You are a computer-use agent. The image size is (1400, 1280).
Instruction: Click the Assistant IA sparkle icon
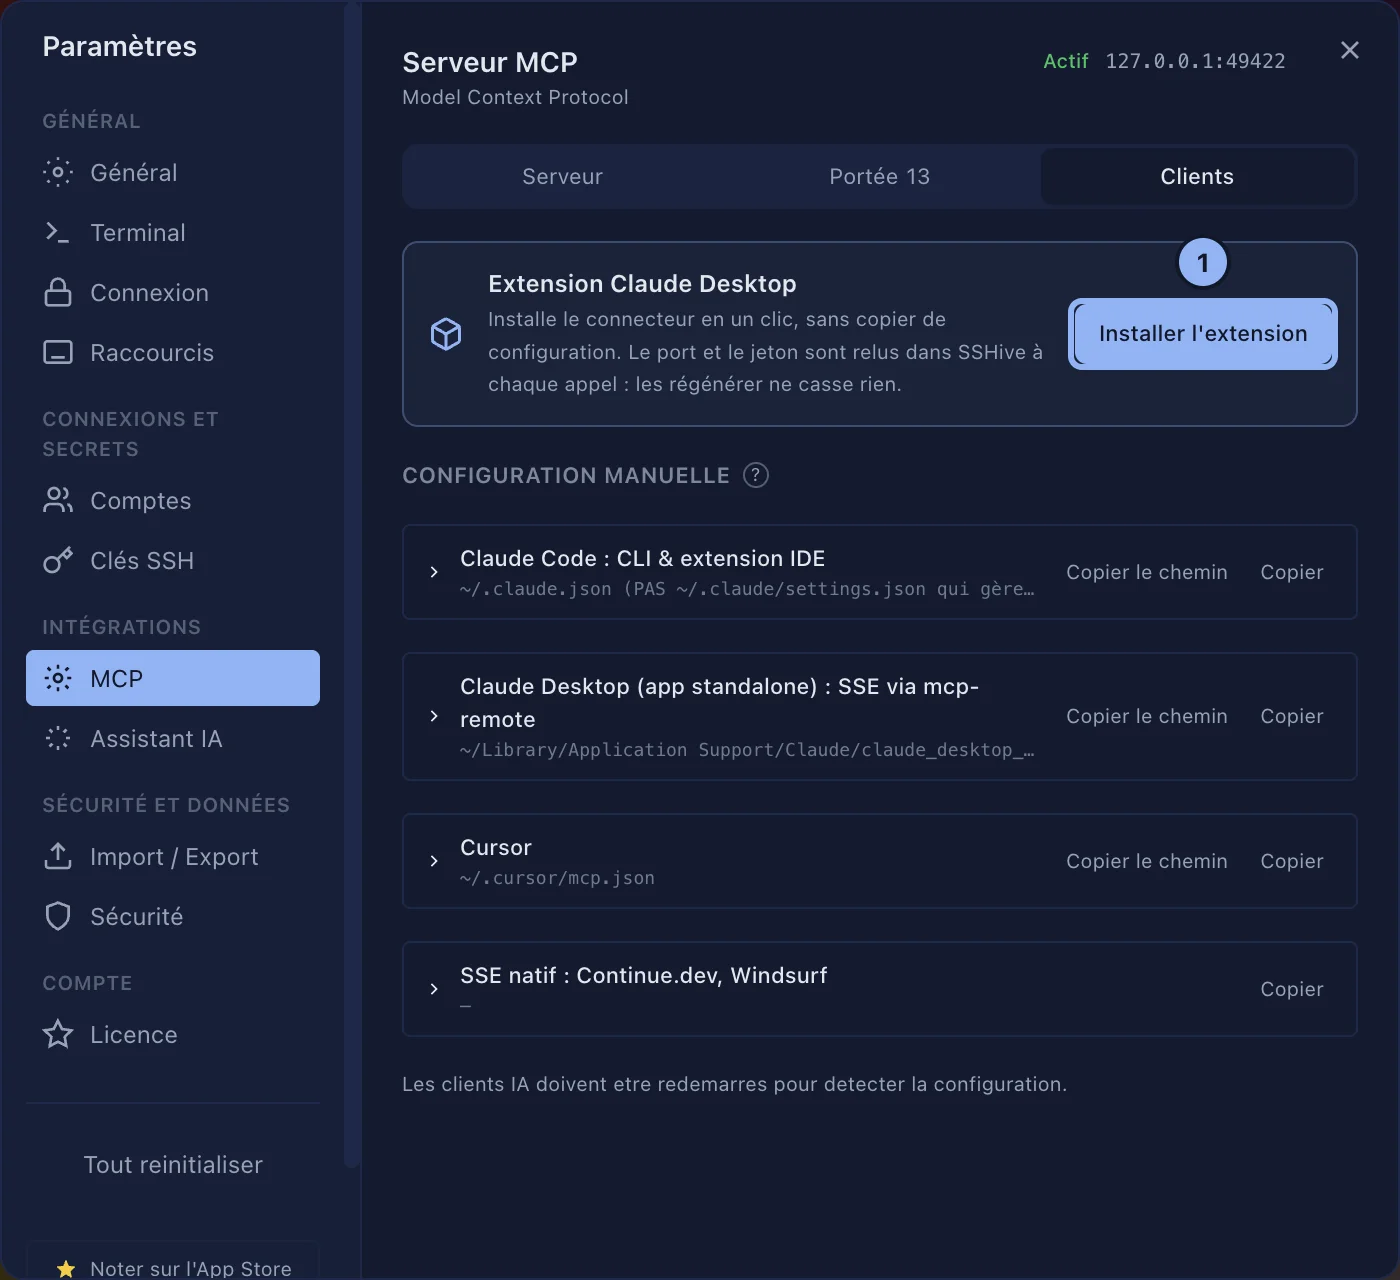tap(58, 738)
